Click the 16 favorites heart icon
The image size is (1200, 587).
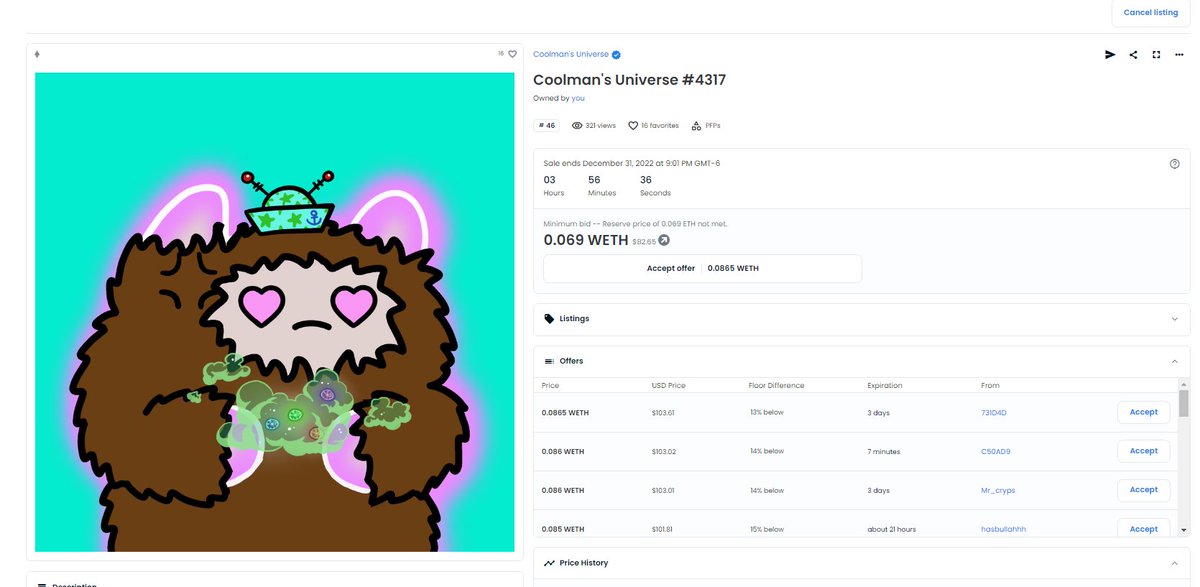633,126
